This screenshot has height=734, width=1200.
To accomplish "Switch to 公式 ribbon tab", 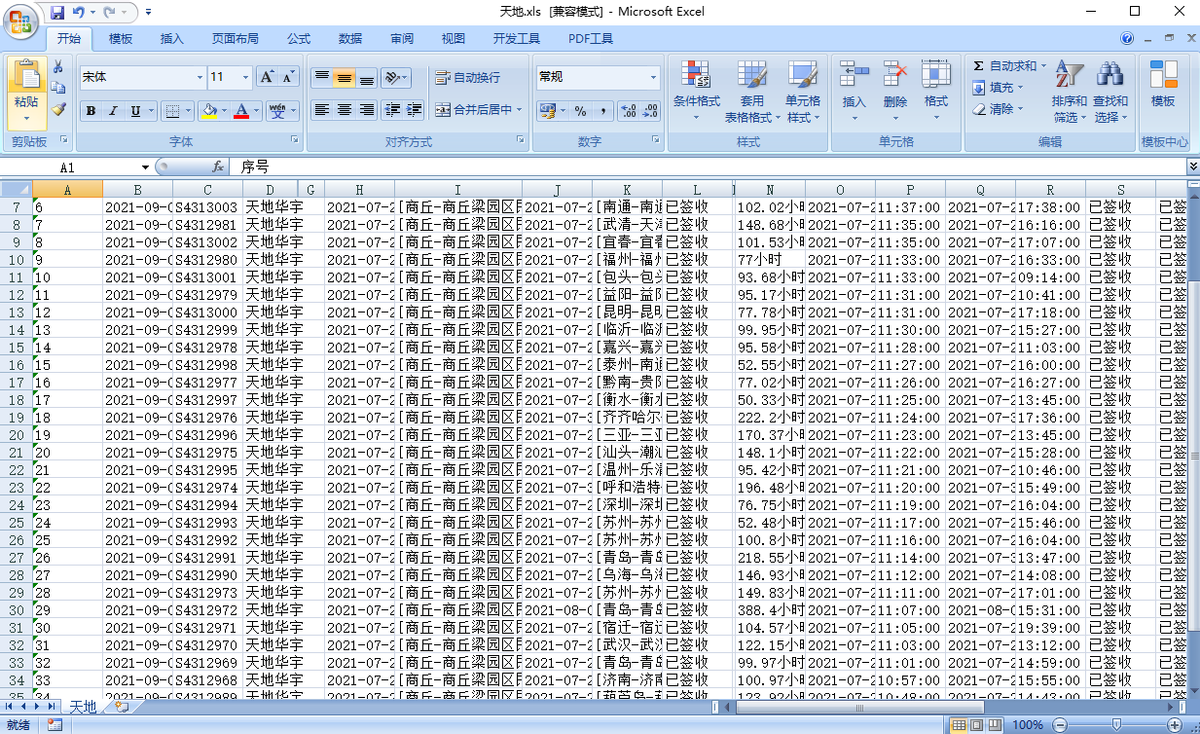I will click(299, 39).
